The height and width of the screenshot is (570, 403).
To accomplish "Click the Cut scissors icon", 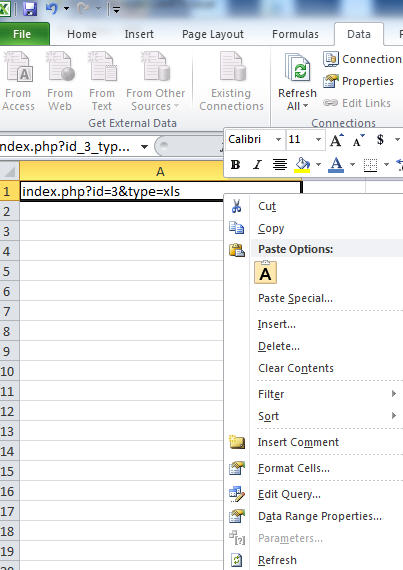I will [x=236, y=206].
